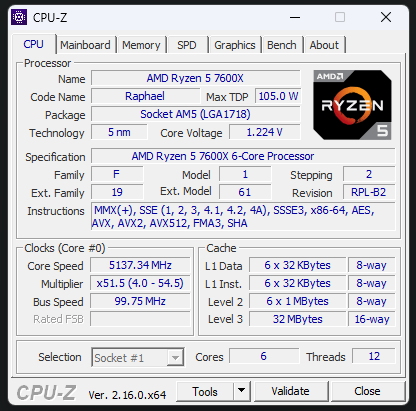This screenshot has height=411, width=416.
Task: Switch to the Mainboard tab
Action: coord(85,45)
